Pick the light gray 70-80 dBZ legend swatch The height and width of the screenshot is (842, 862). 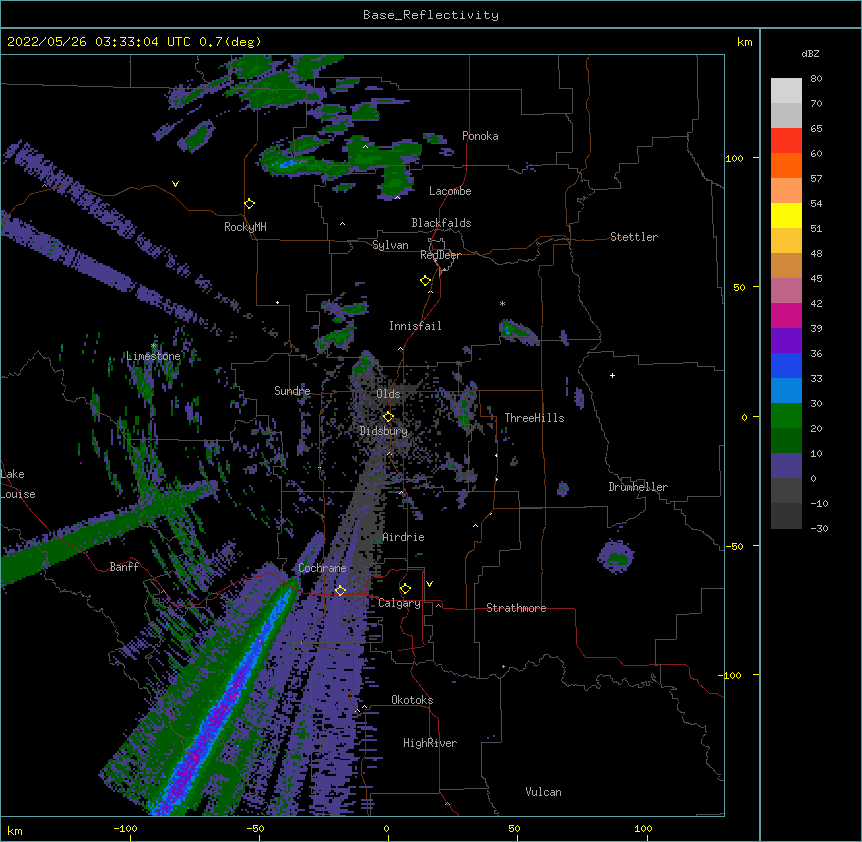pos(786,90)
